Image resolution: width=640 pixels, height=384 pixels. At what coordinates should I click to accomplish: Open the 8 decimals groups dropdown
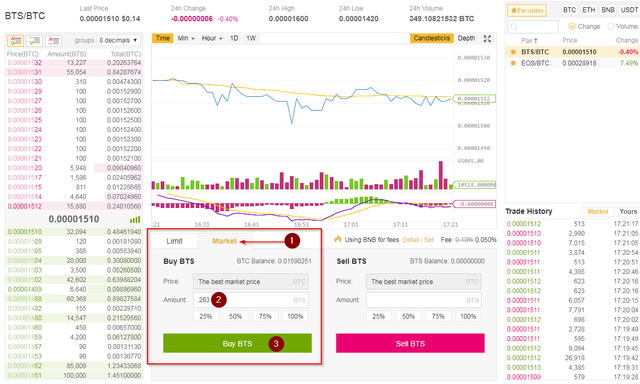pyautogui.click(x=118, y=40)
